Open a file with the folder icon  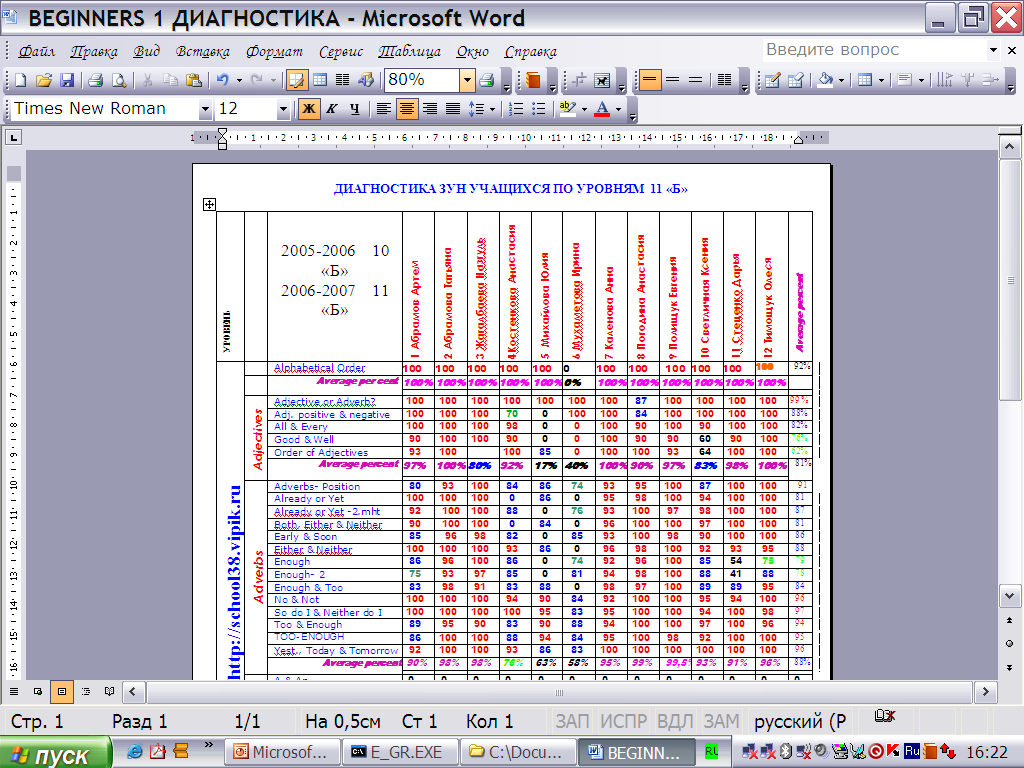44,80
